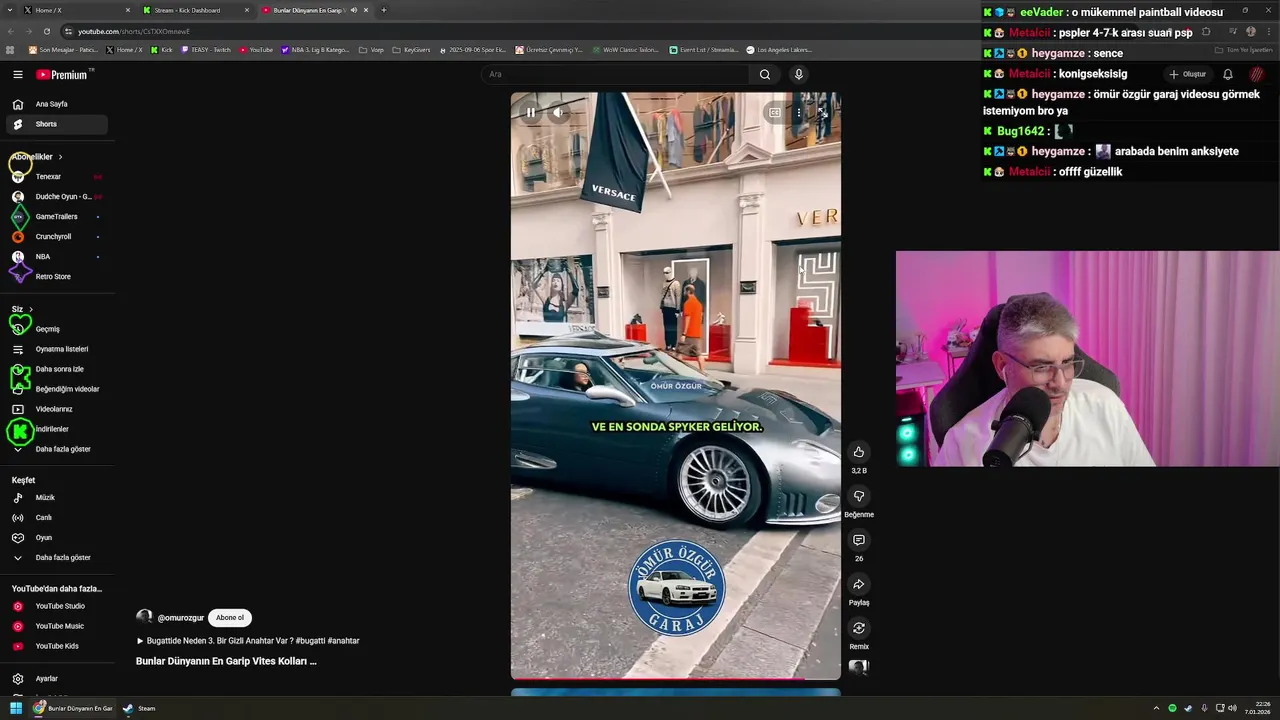Image resolution: width=1280 pixels, height=720 pixels.
Task: Open Retro Store subscription
Action: click(57, 277)
